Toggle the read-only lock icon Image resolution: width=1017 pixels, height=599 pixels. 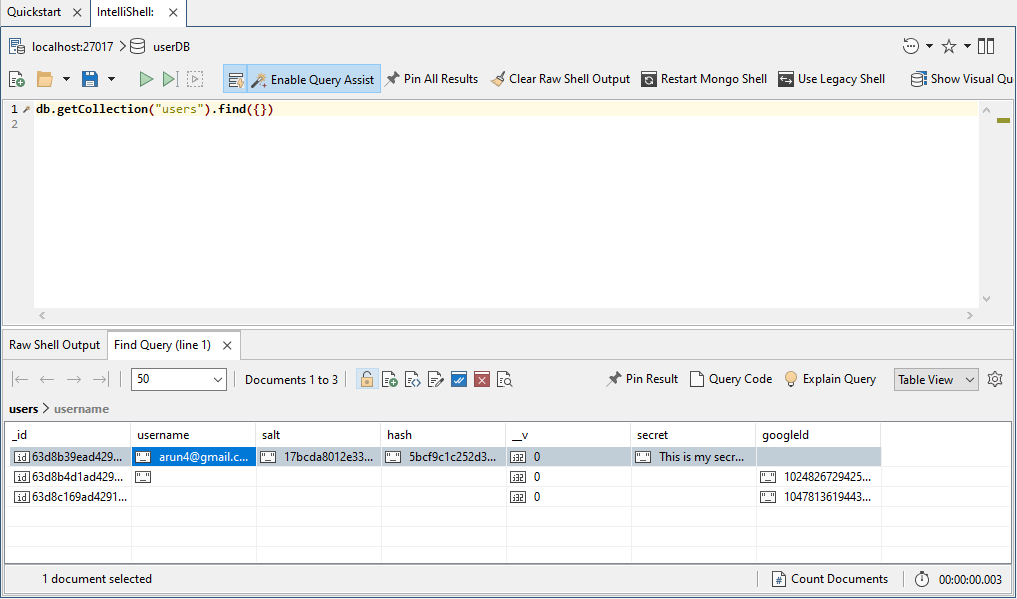coord(366,379)
